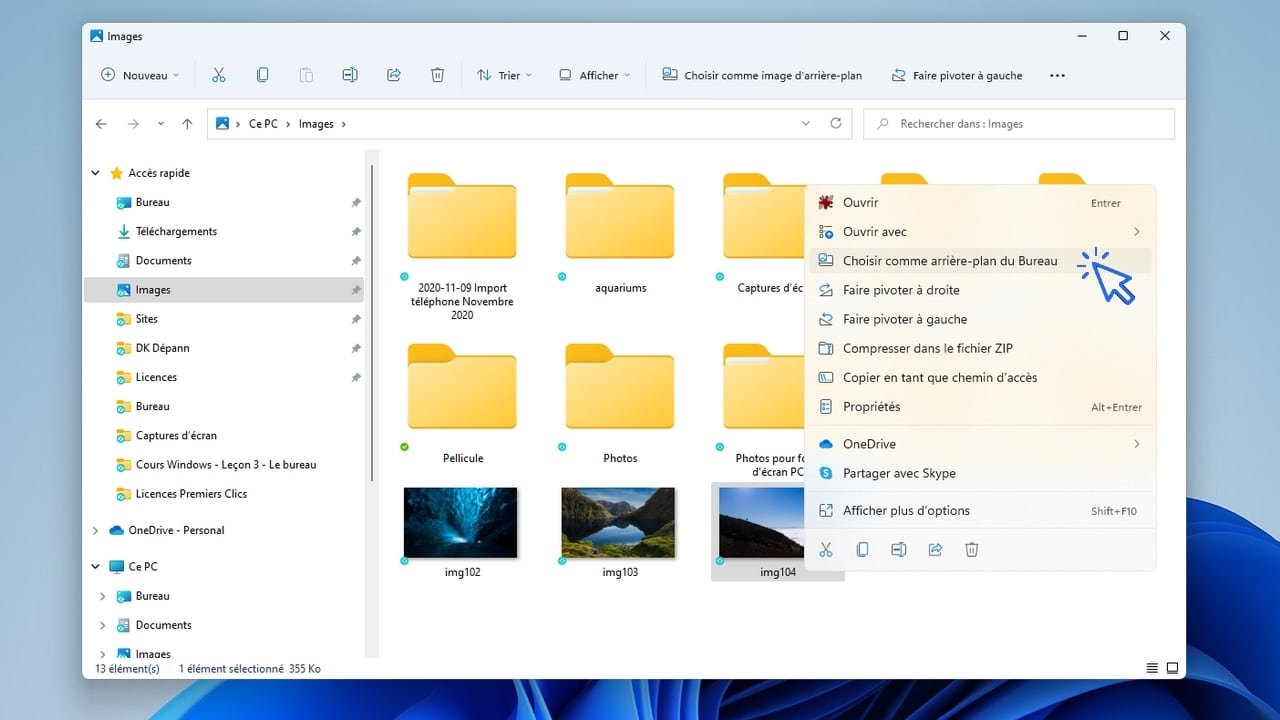Select Compresser dans le fichier ZIP
The height and width of the screenshot is (720, 1280).
click(x=980, y=348)
